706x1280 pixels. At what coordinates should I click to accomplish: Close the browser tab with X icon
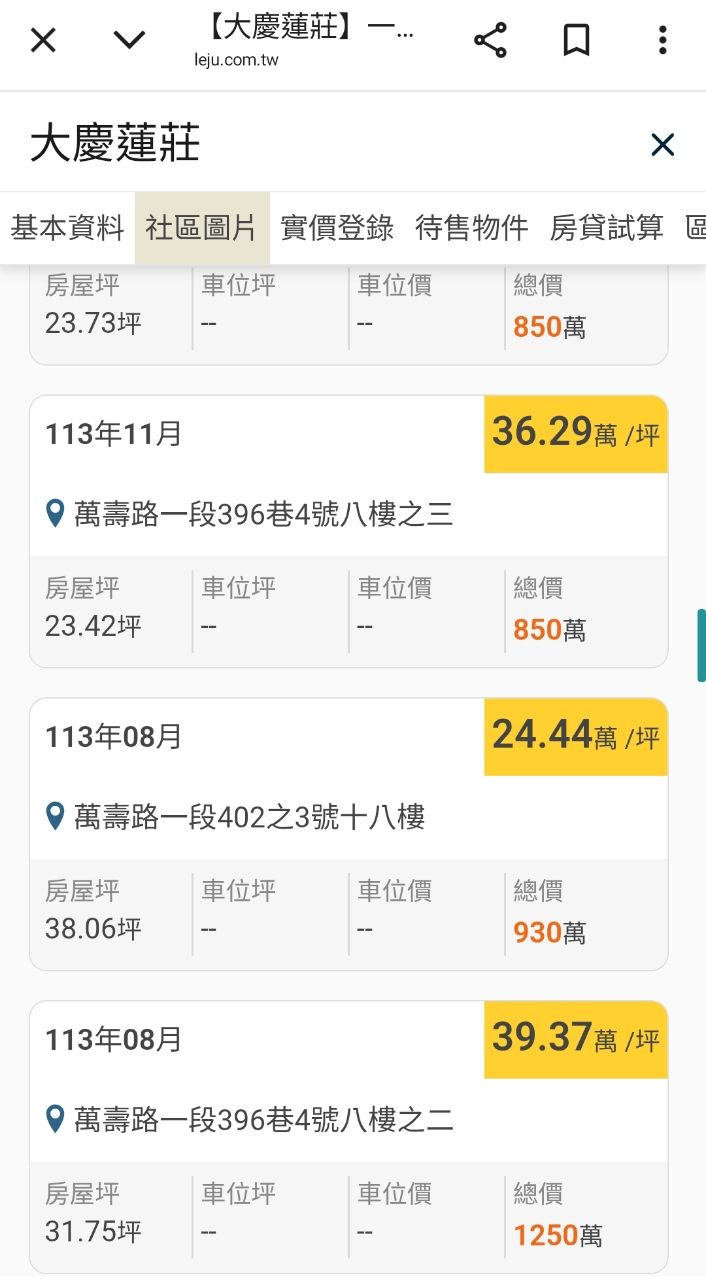(x=43, y=40)
